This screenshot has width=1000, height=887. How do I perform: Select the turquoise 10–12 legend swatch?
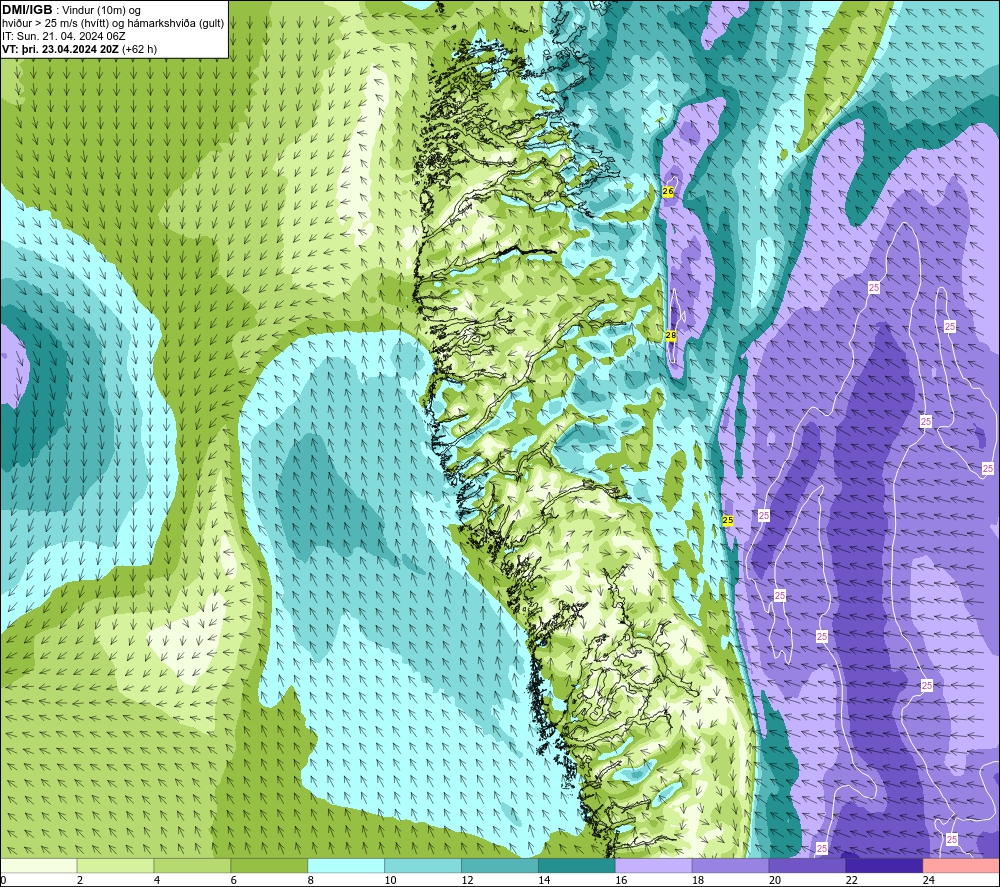point(423,866)
